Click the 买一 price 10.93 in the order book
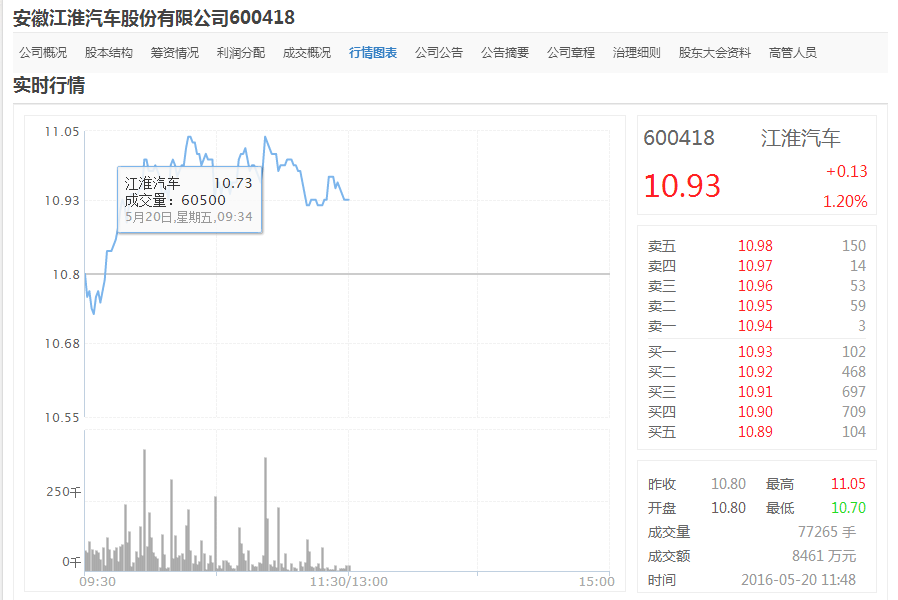The width and height of the screenshot is (898, 600). (755, 352)
